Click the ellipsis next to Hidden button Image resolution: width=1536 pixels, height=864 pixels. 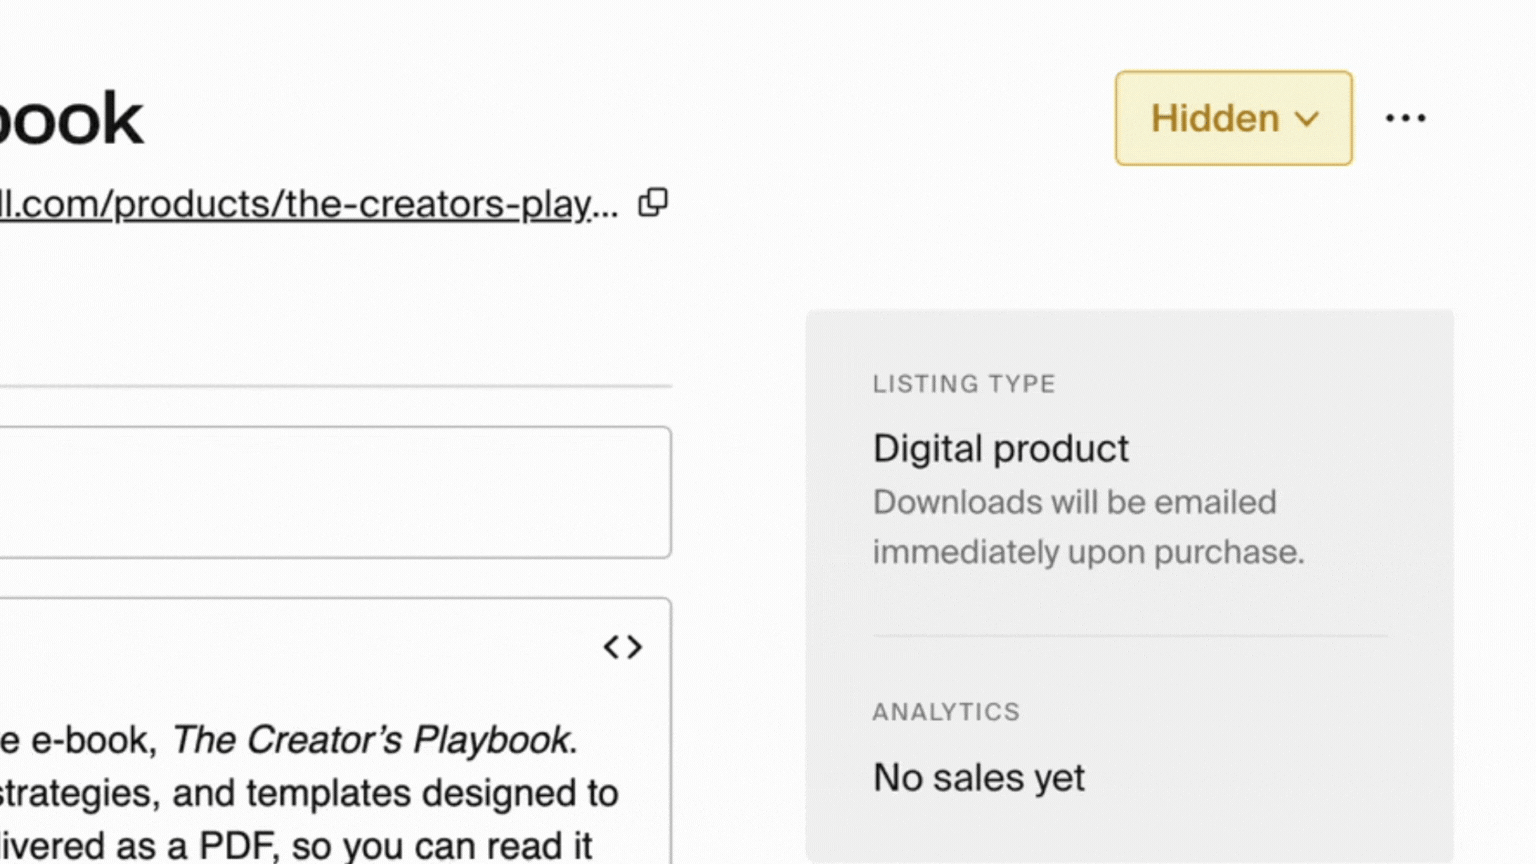[1406, 117]
